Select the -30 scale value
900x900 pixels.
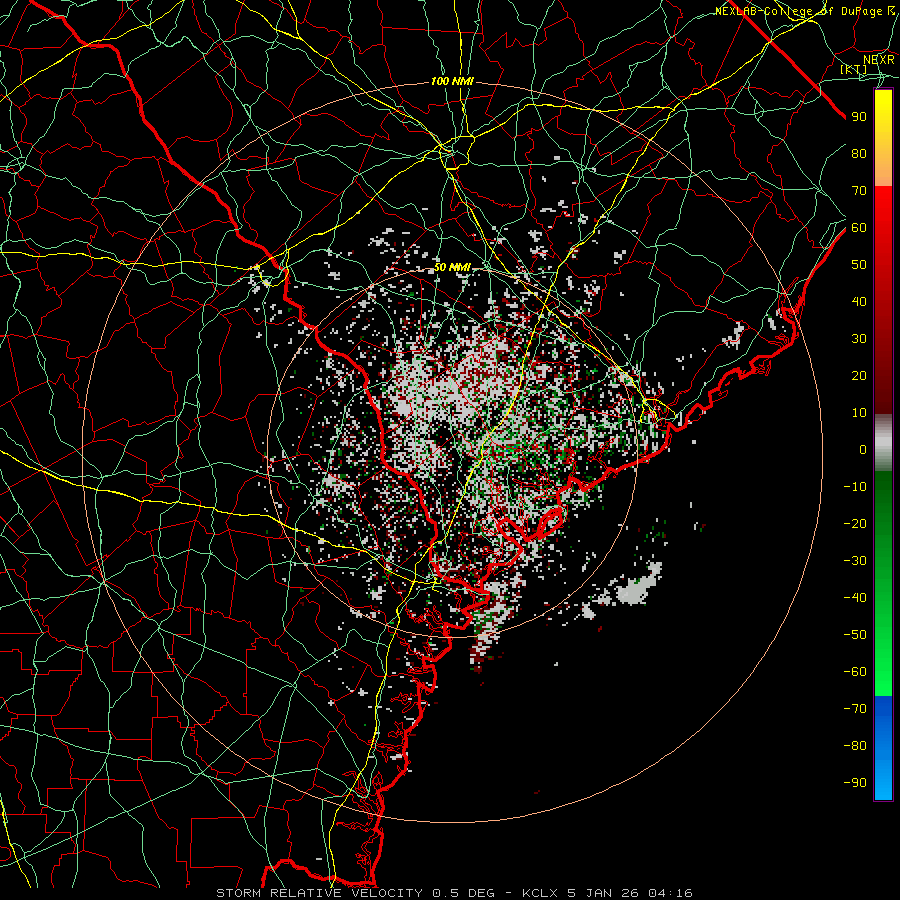855,561
